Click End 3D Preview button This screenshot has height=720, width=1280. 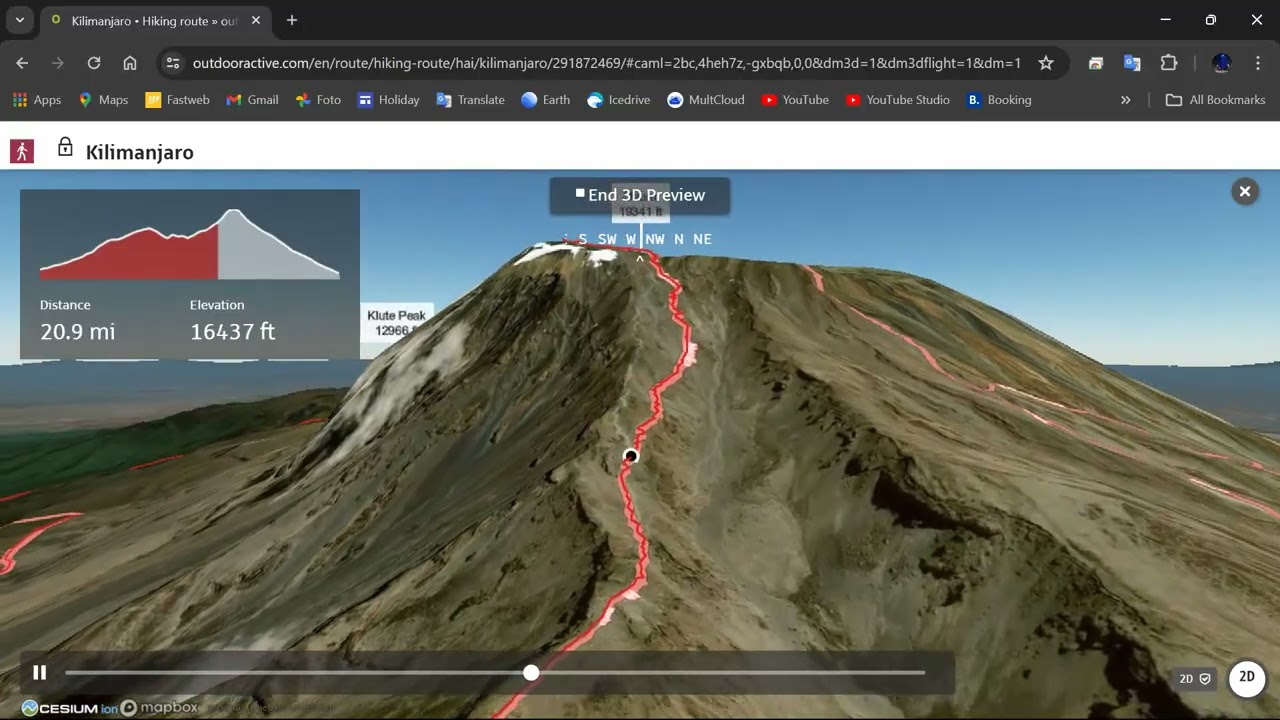pyautogui.click(x=640, y=195)
